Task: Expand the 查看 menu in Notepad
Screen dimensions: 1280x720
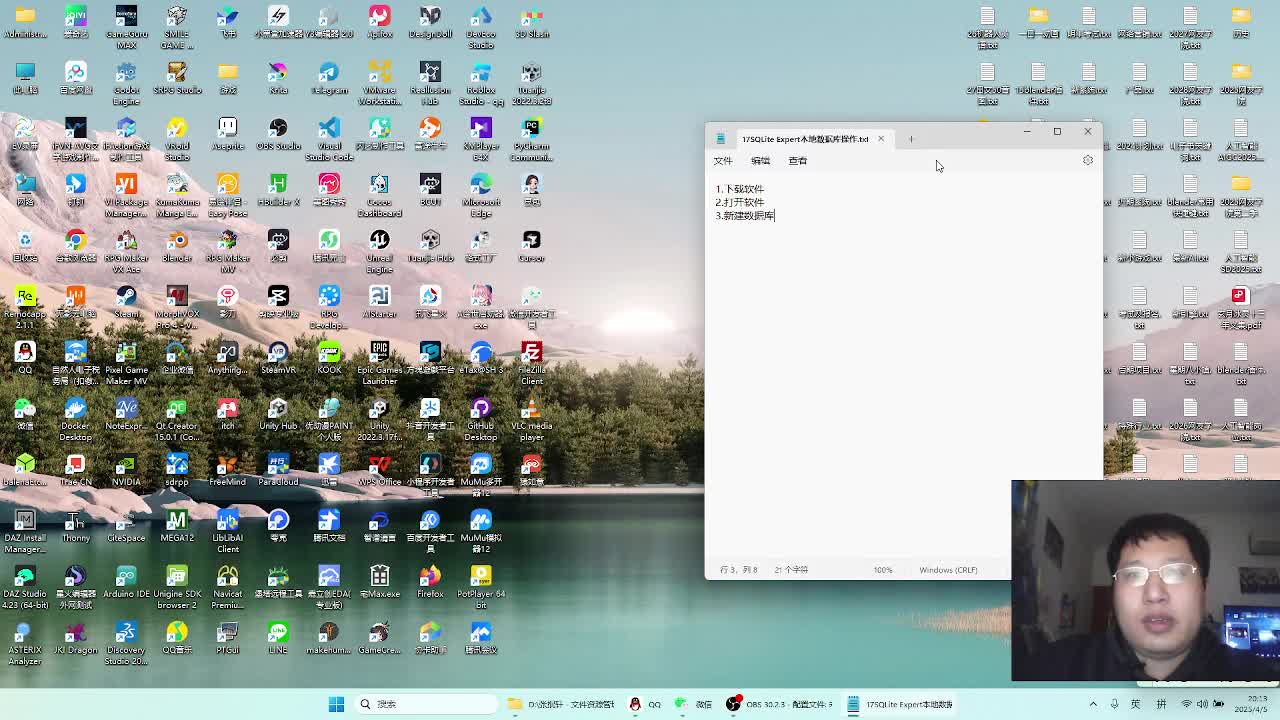Action: click(797, 161)
